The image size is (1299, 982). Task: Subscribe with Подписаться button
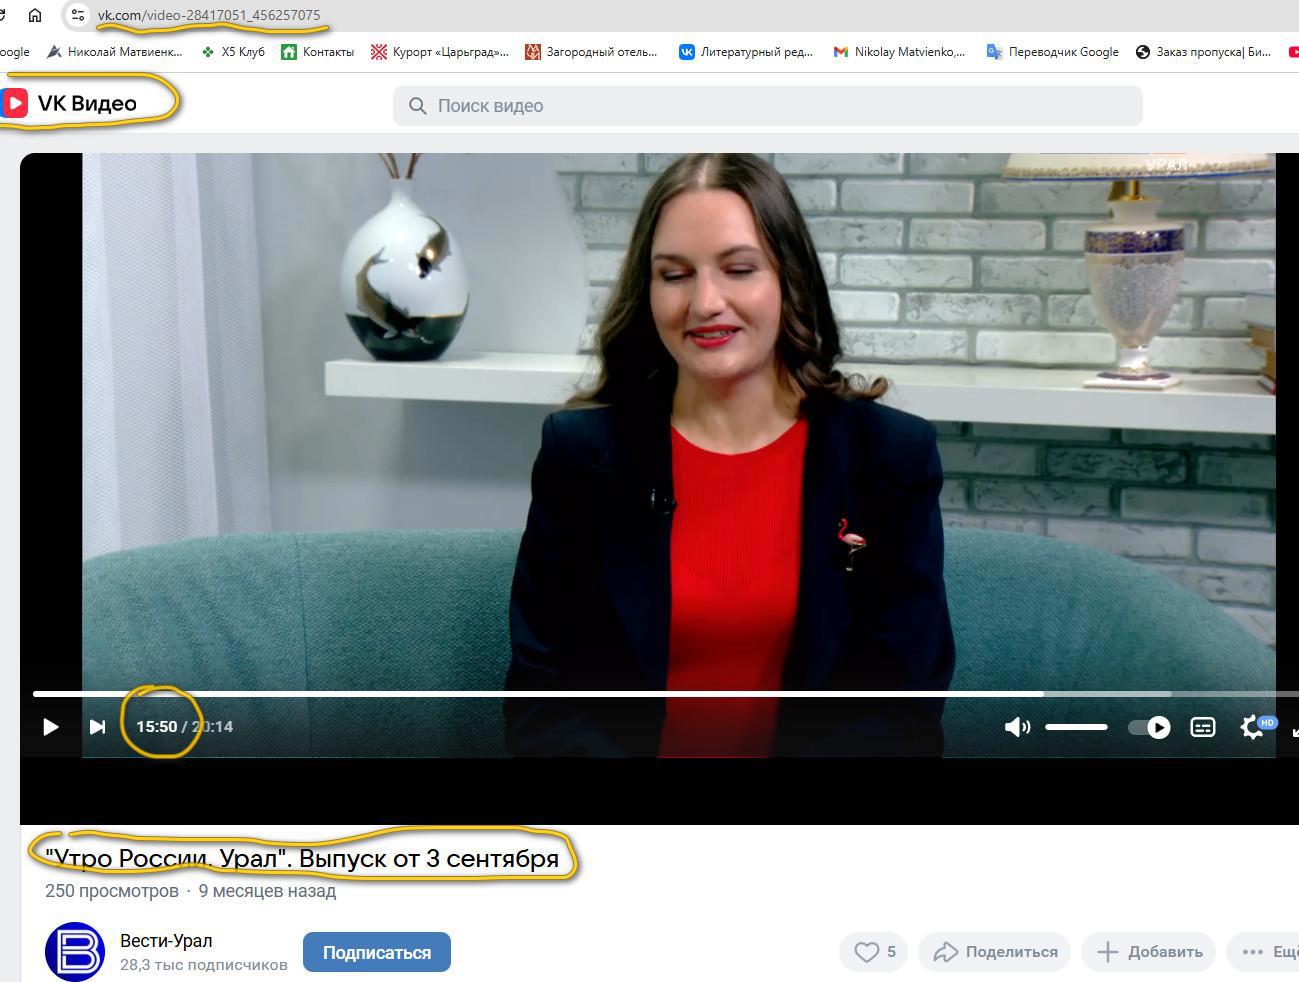377,952
